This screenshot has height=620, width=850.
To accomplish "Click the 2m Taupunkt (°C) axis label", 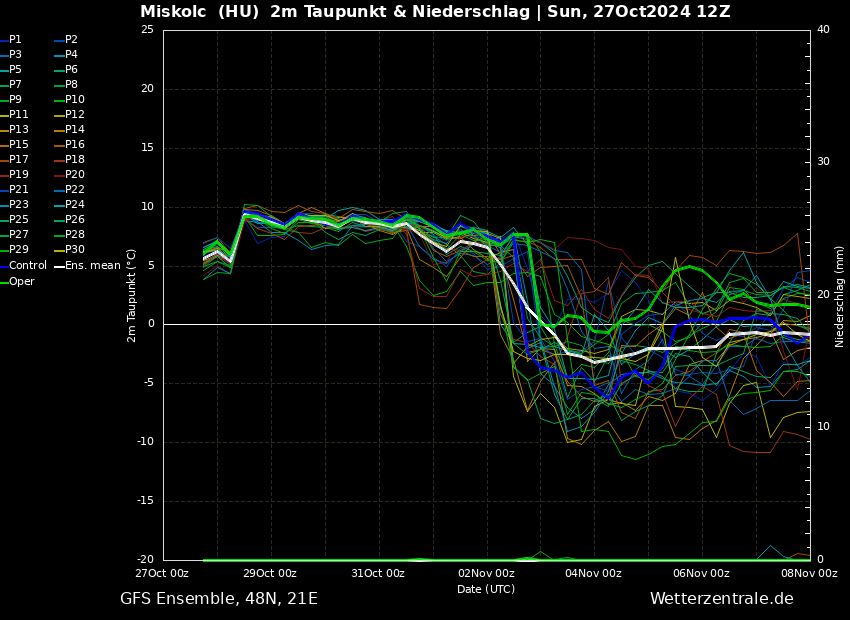I will coord(132,295).
